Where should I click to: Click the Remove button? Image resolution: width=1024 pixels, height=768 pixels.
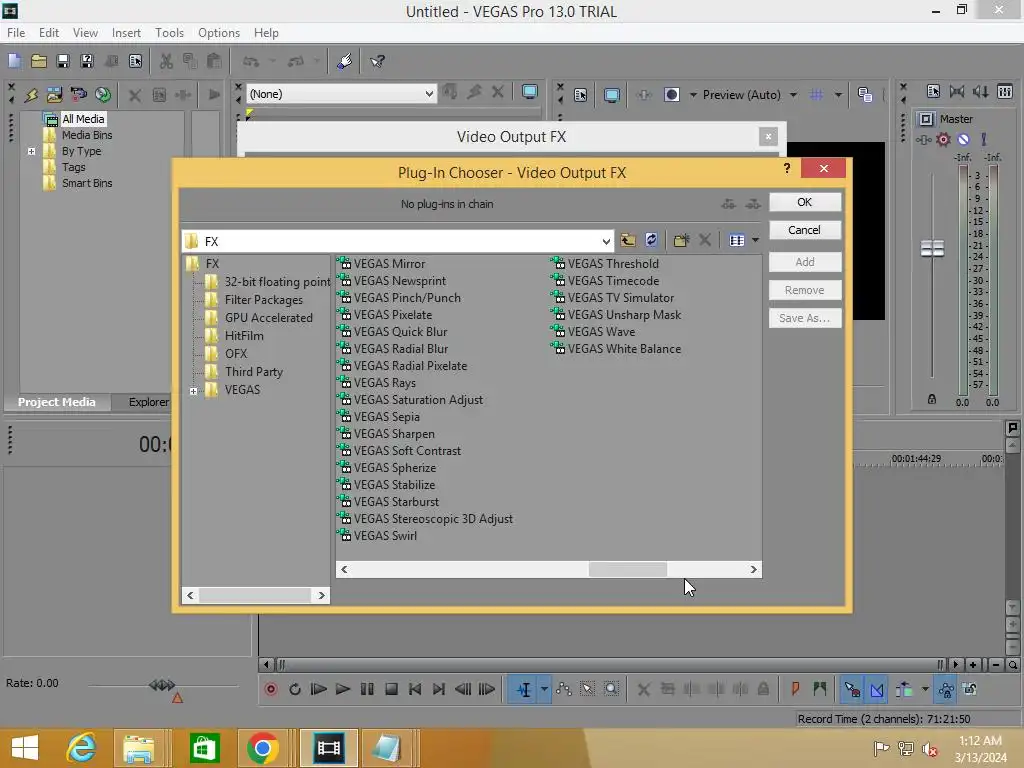[805, 290]
